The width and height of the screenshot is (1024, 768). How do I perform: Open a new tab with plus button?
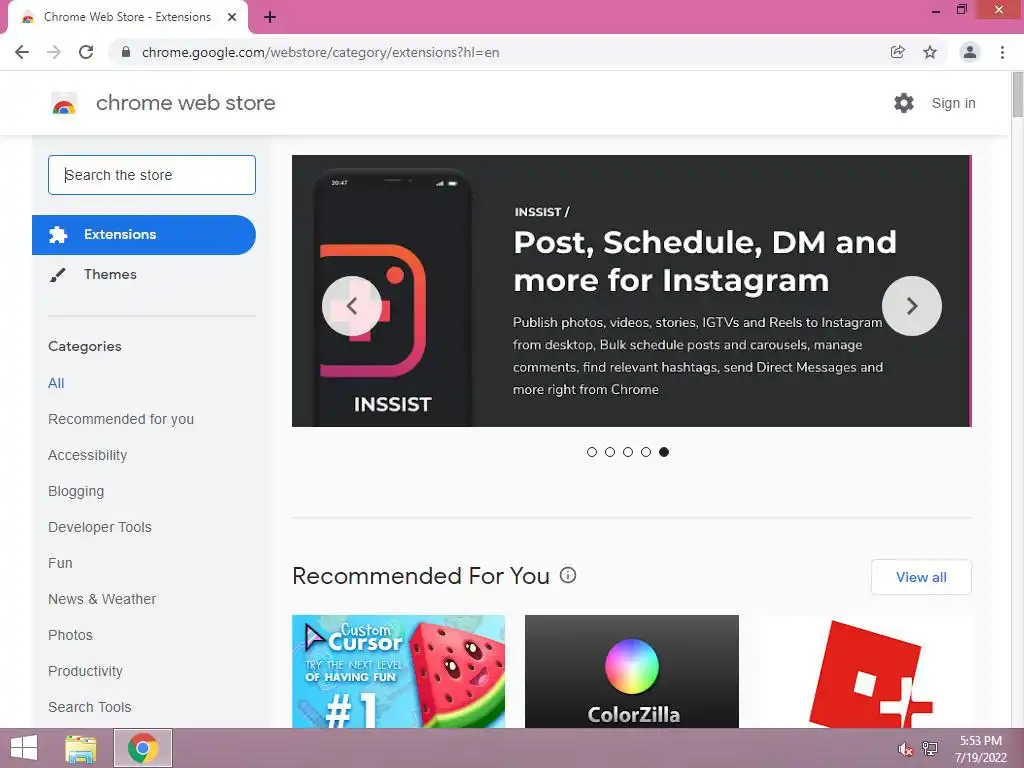[270, 17]
